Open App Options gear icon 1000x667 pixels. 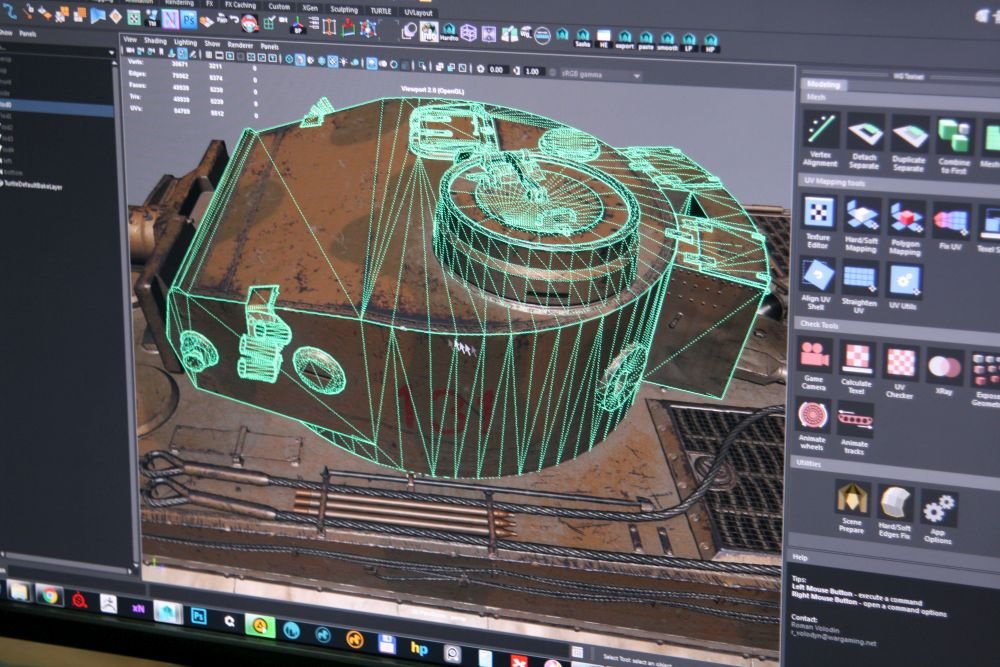coord(939,508)
